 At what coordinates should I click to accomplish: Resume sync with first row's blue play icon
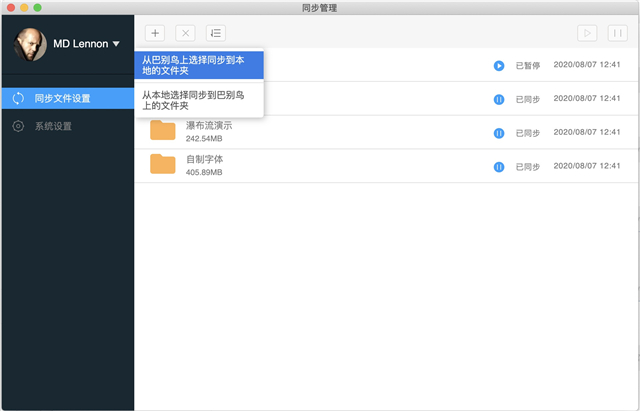tap(498, 66)
